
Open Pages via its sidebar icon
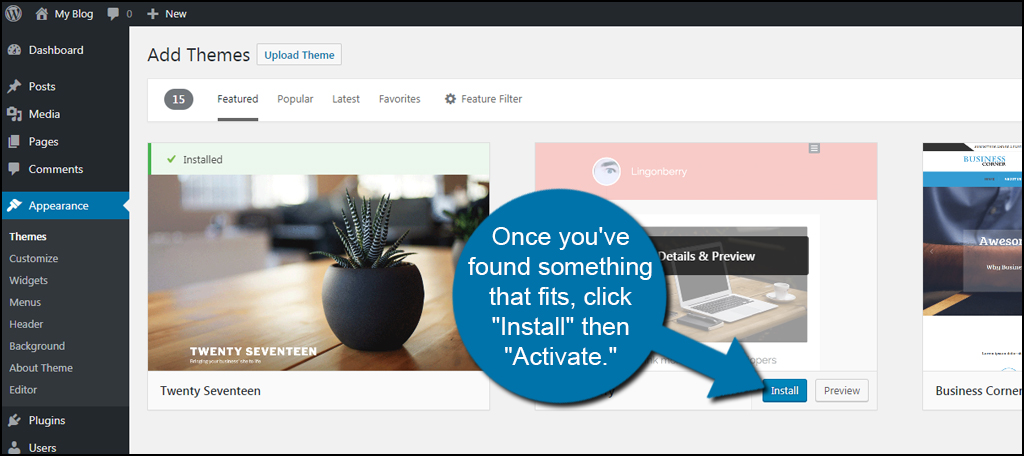click(x=14, y=142)
